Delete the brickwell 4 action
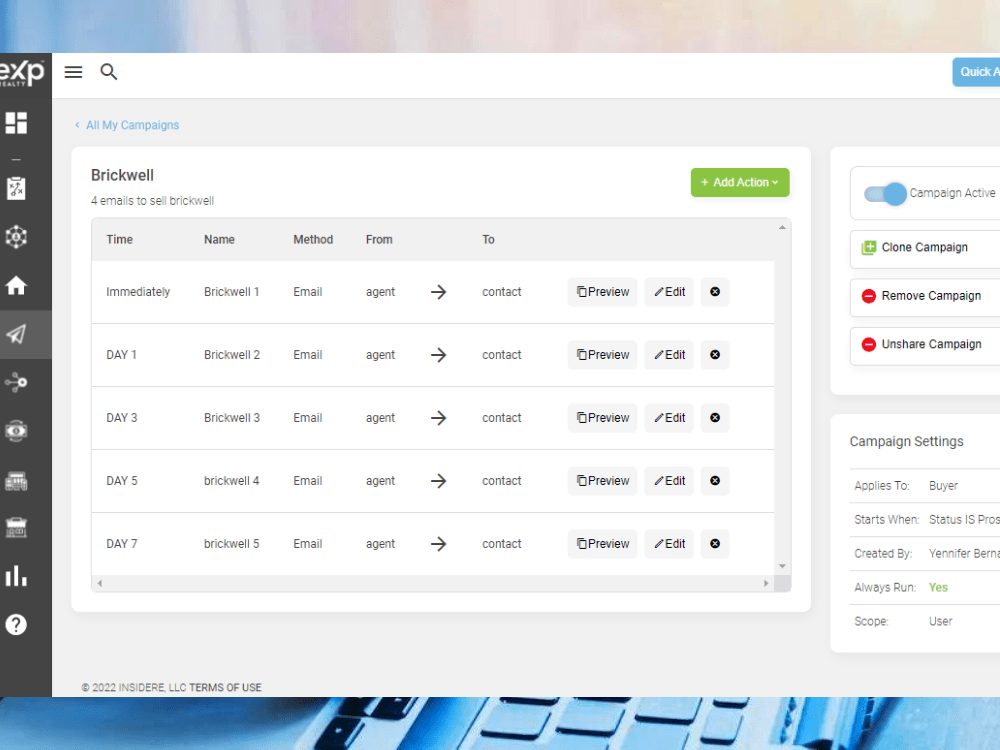 [x=715, y=481]
